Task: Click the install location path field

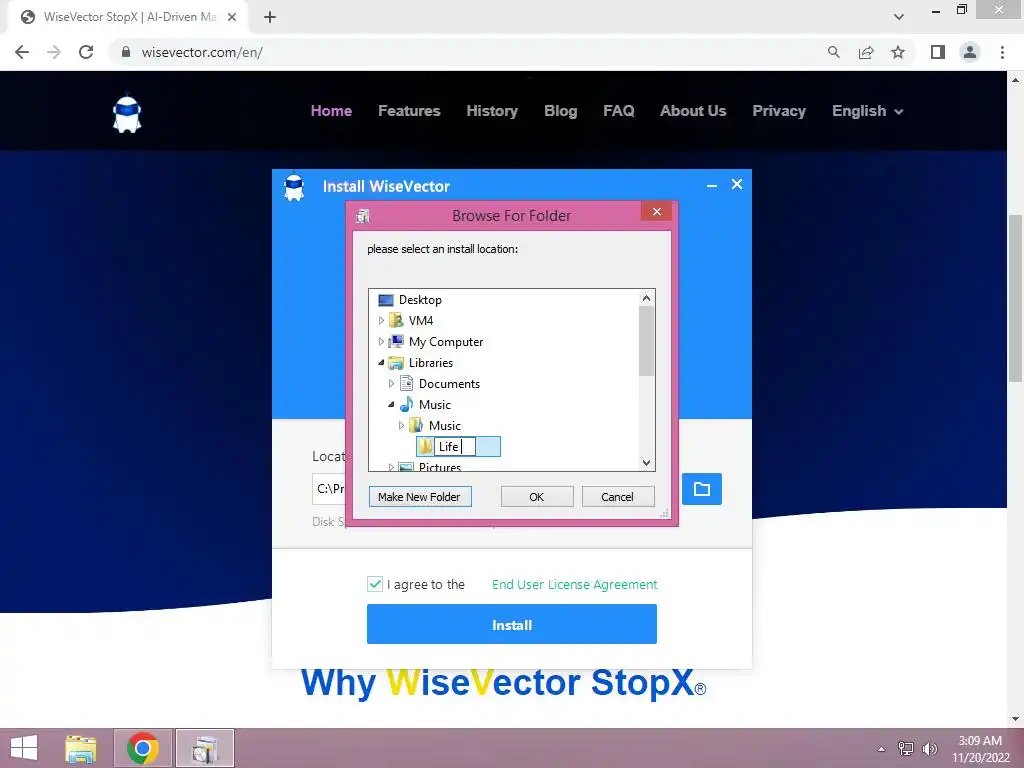Action: pyautogui.click(x=329, y=488)
